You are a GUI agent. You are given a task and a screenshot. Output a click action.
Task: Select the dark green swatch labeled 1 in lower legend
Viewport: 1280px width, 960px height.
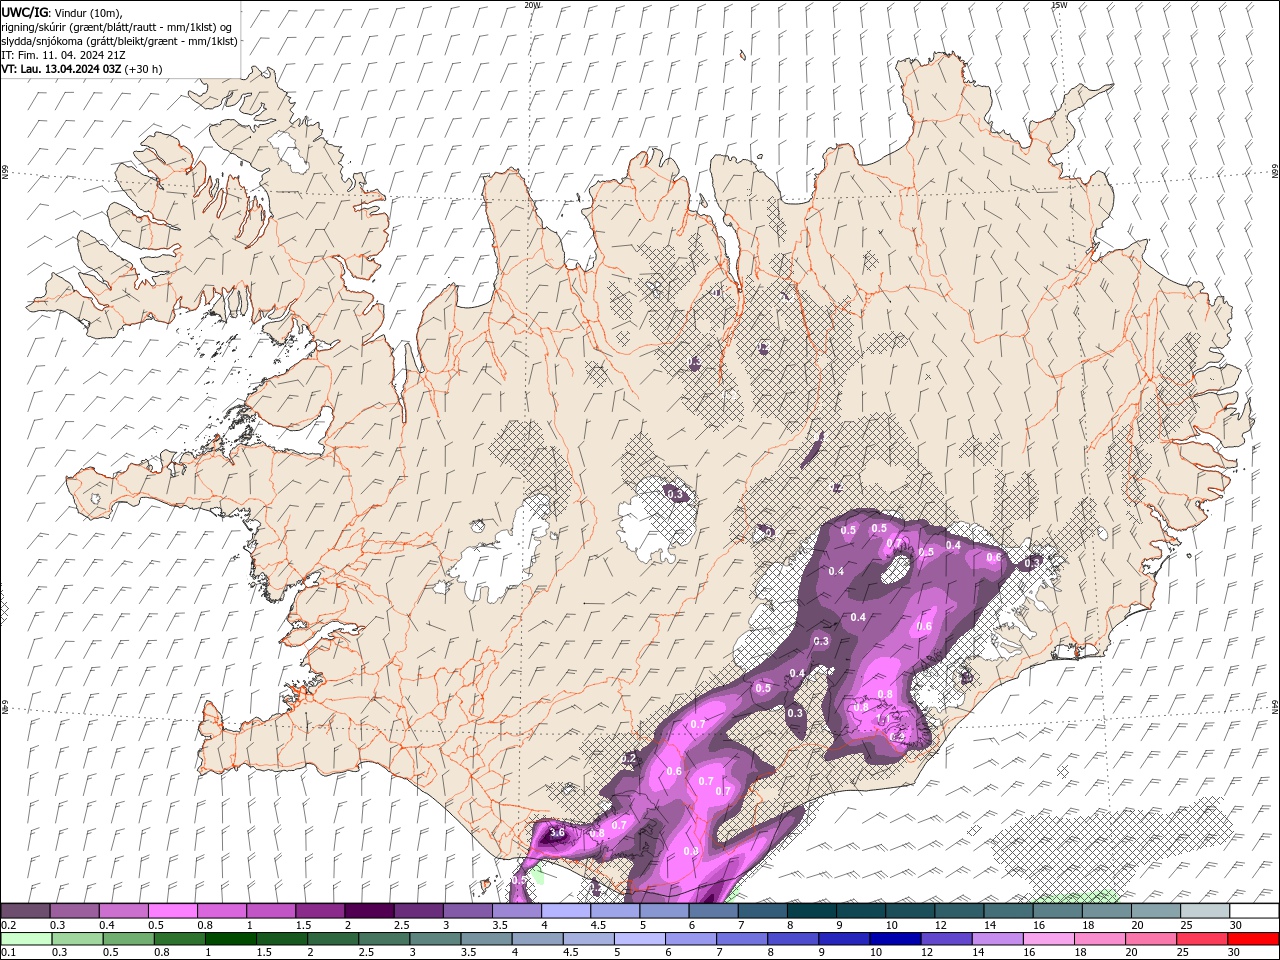(x=230, y=939)
